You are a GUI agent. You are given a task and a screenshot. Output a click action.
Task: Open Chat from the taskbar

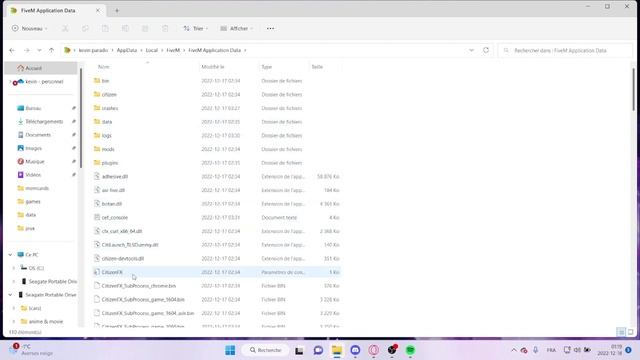(x=318, y=350)
